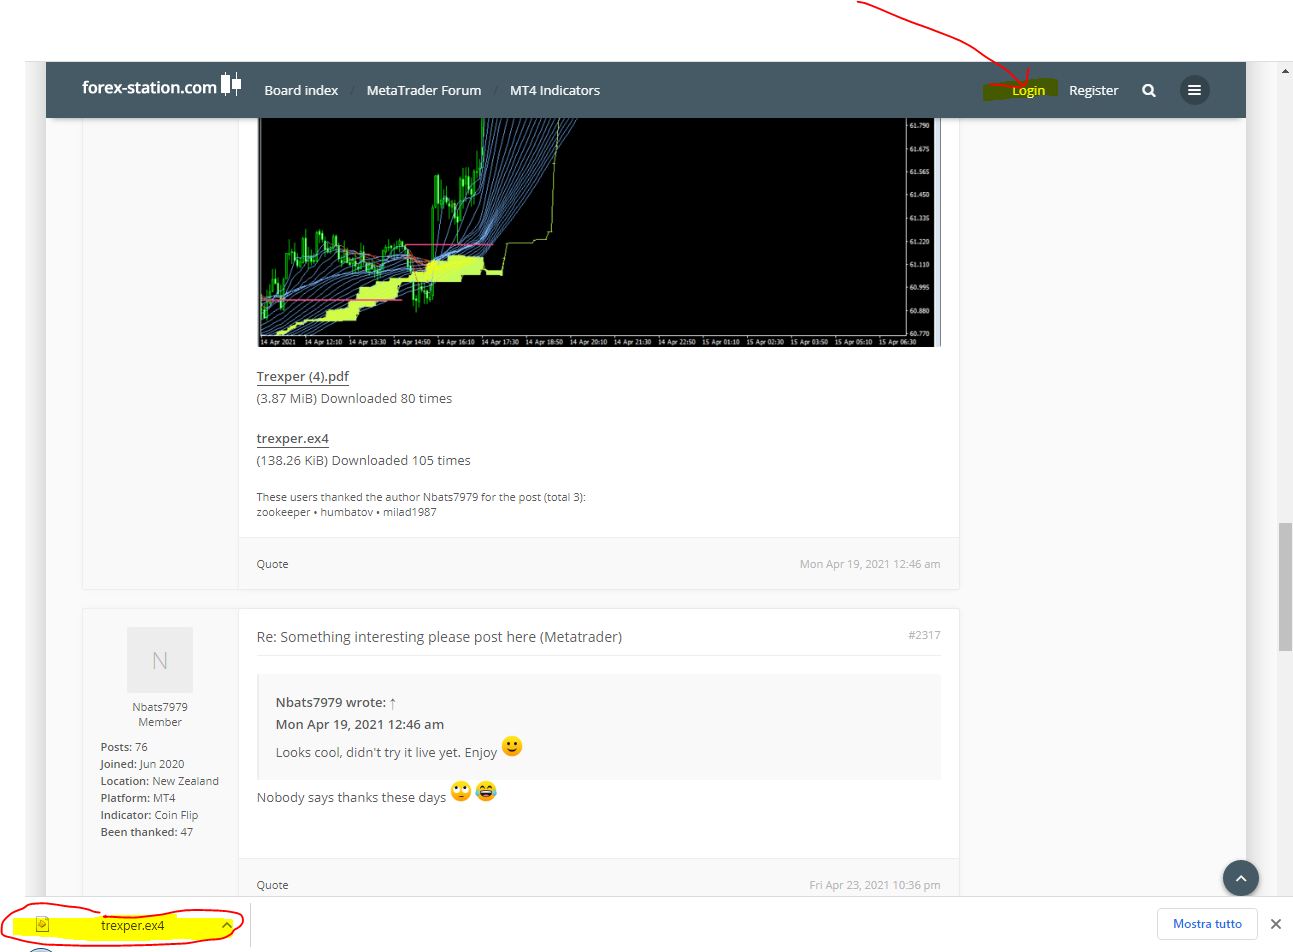Click timestamp Fri Apr 23, 2021 10:36 pm

(875, 885)
